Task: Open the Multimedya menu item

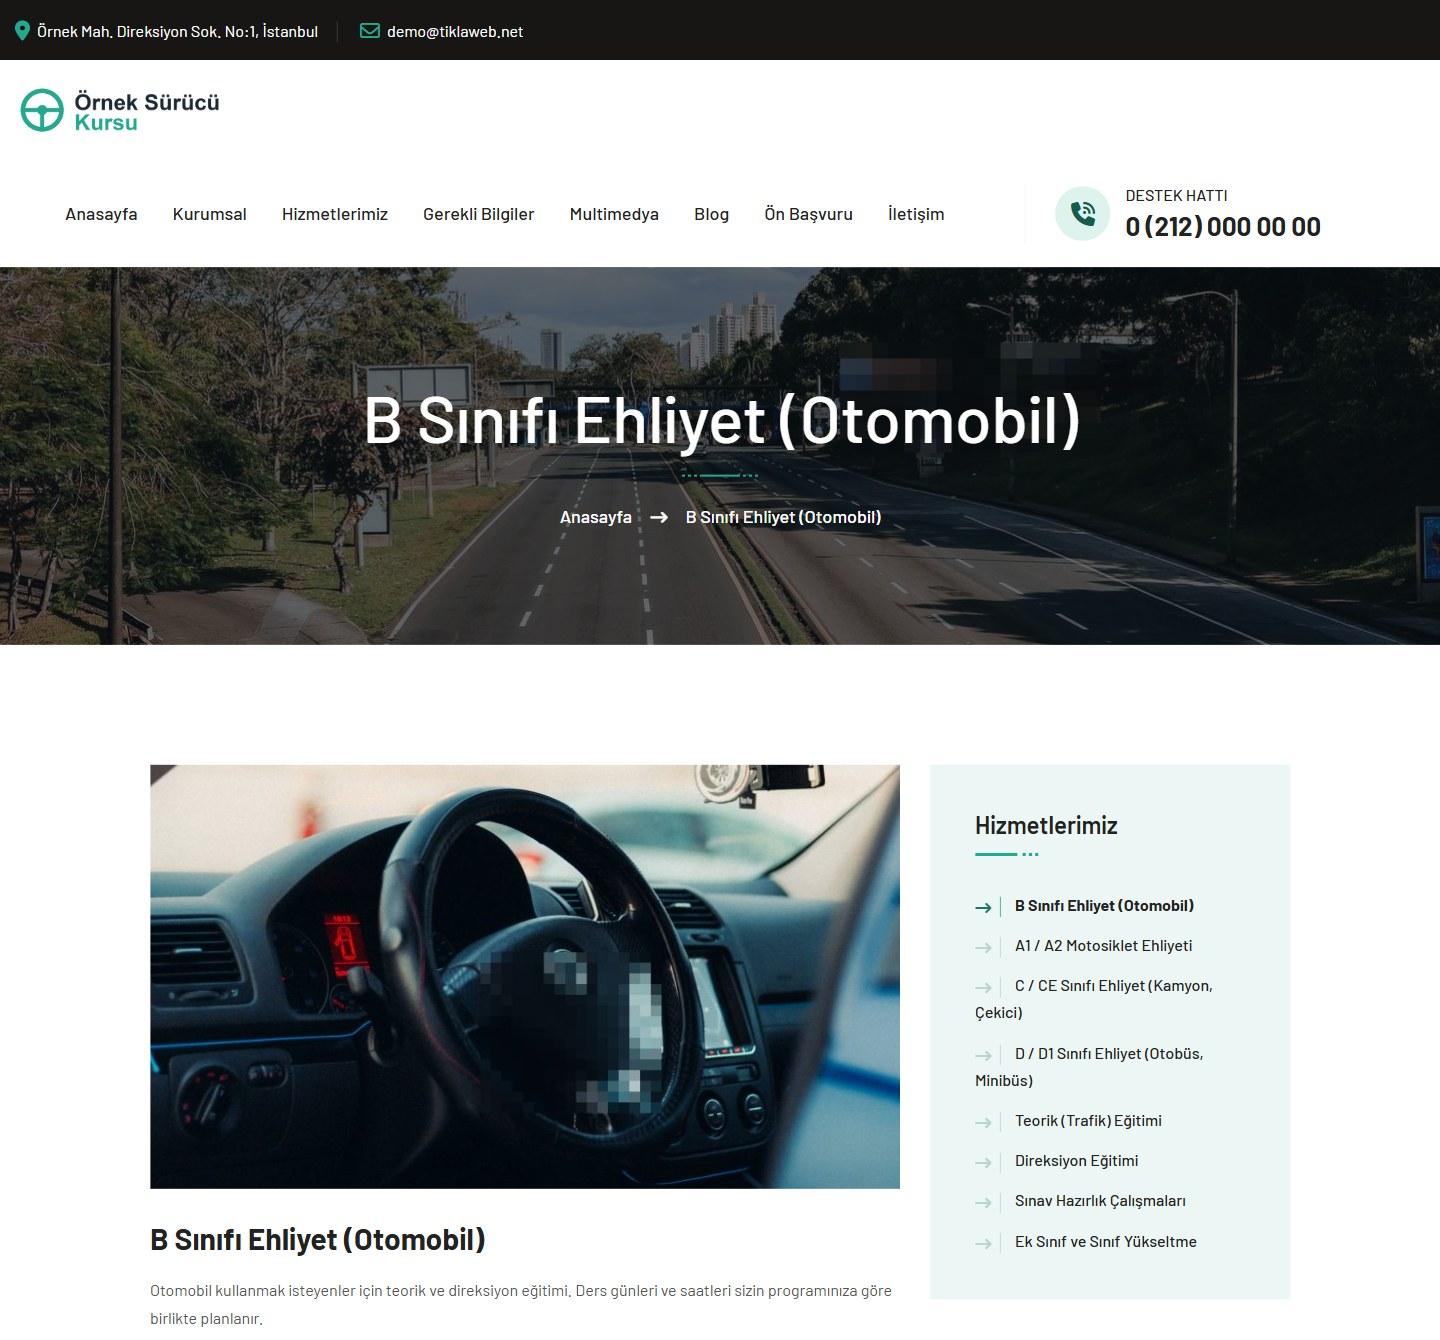Action: pyautogui.click(x=614, y=214)
